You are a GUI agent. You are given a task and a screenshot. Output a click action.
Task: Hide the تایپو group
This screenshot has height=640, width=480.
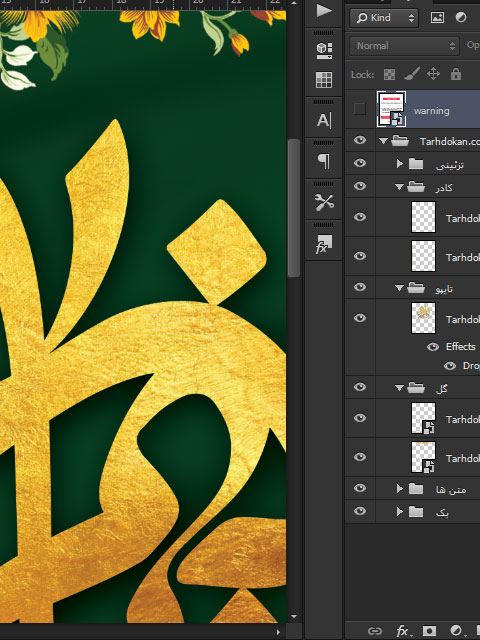click(360, 287)
